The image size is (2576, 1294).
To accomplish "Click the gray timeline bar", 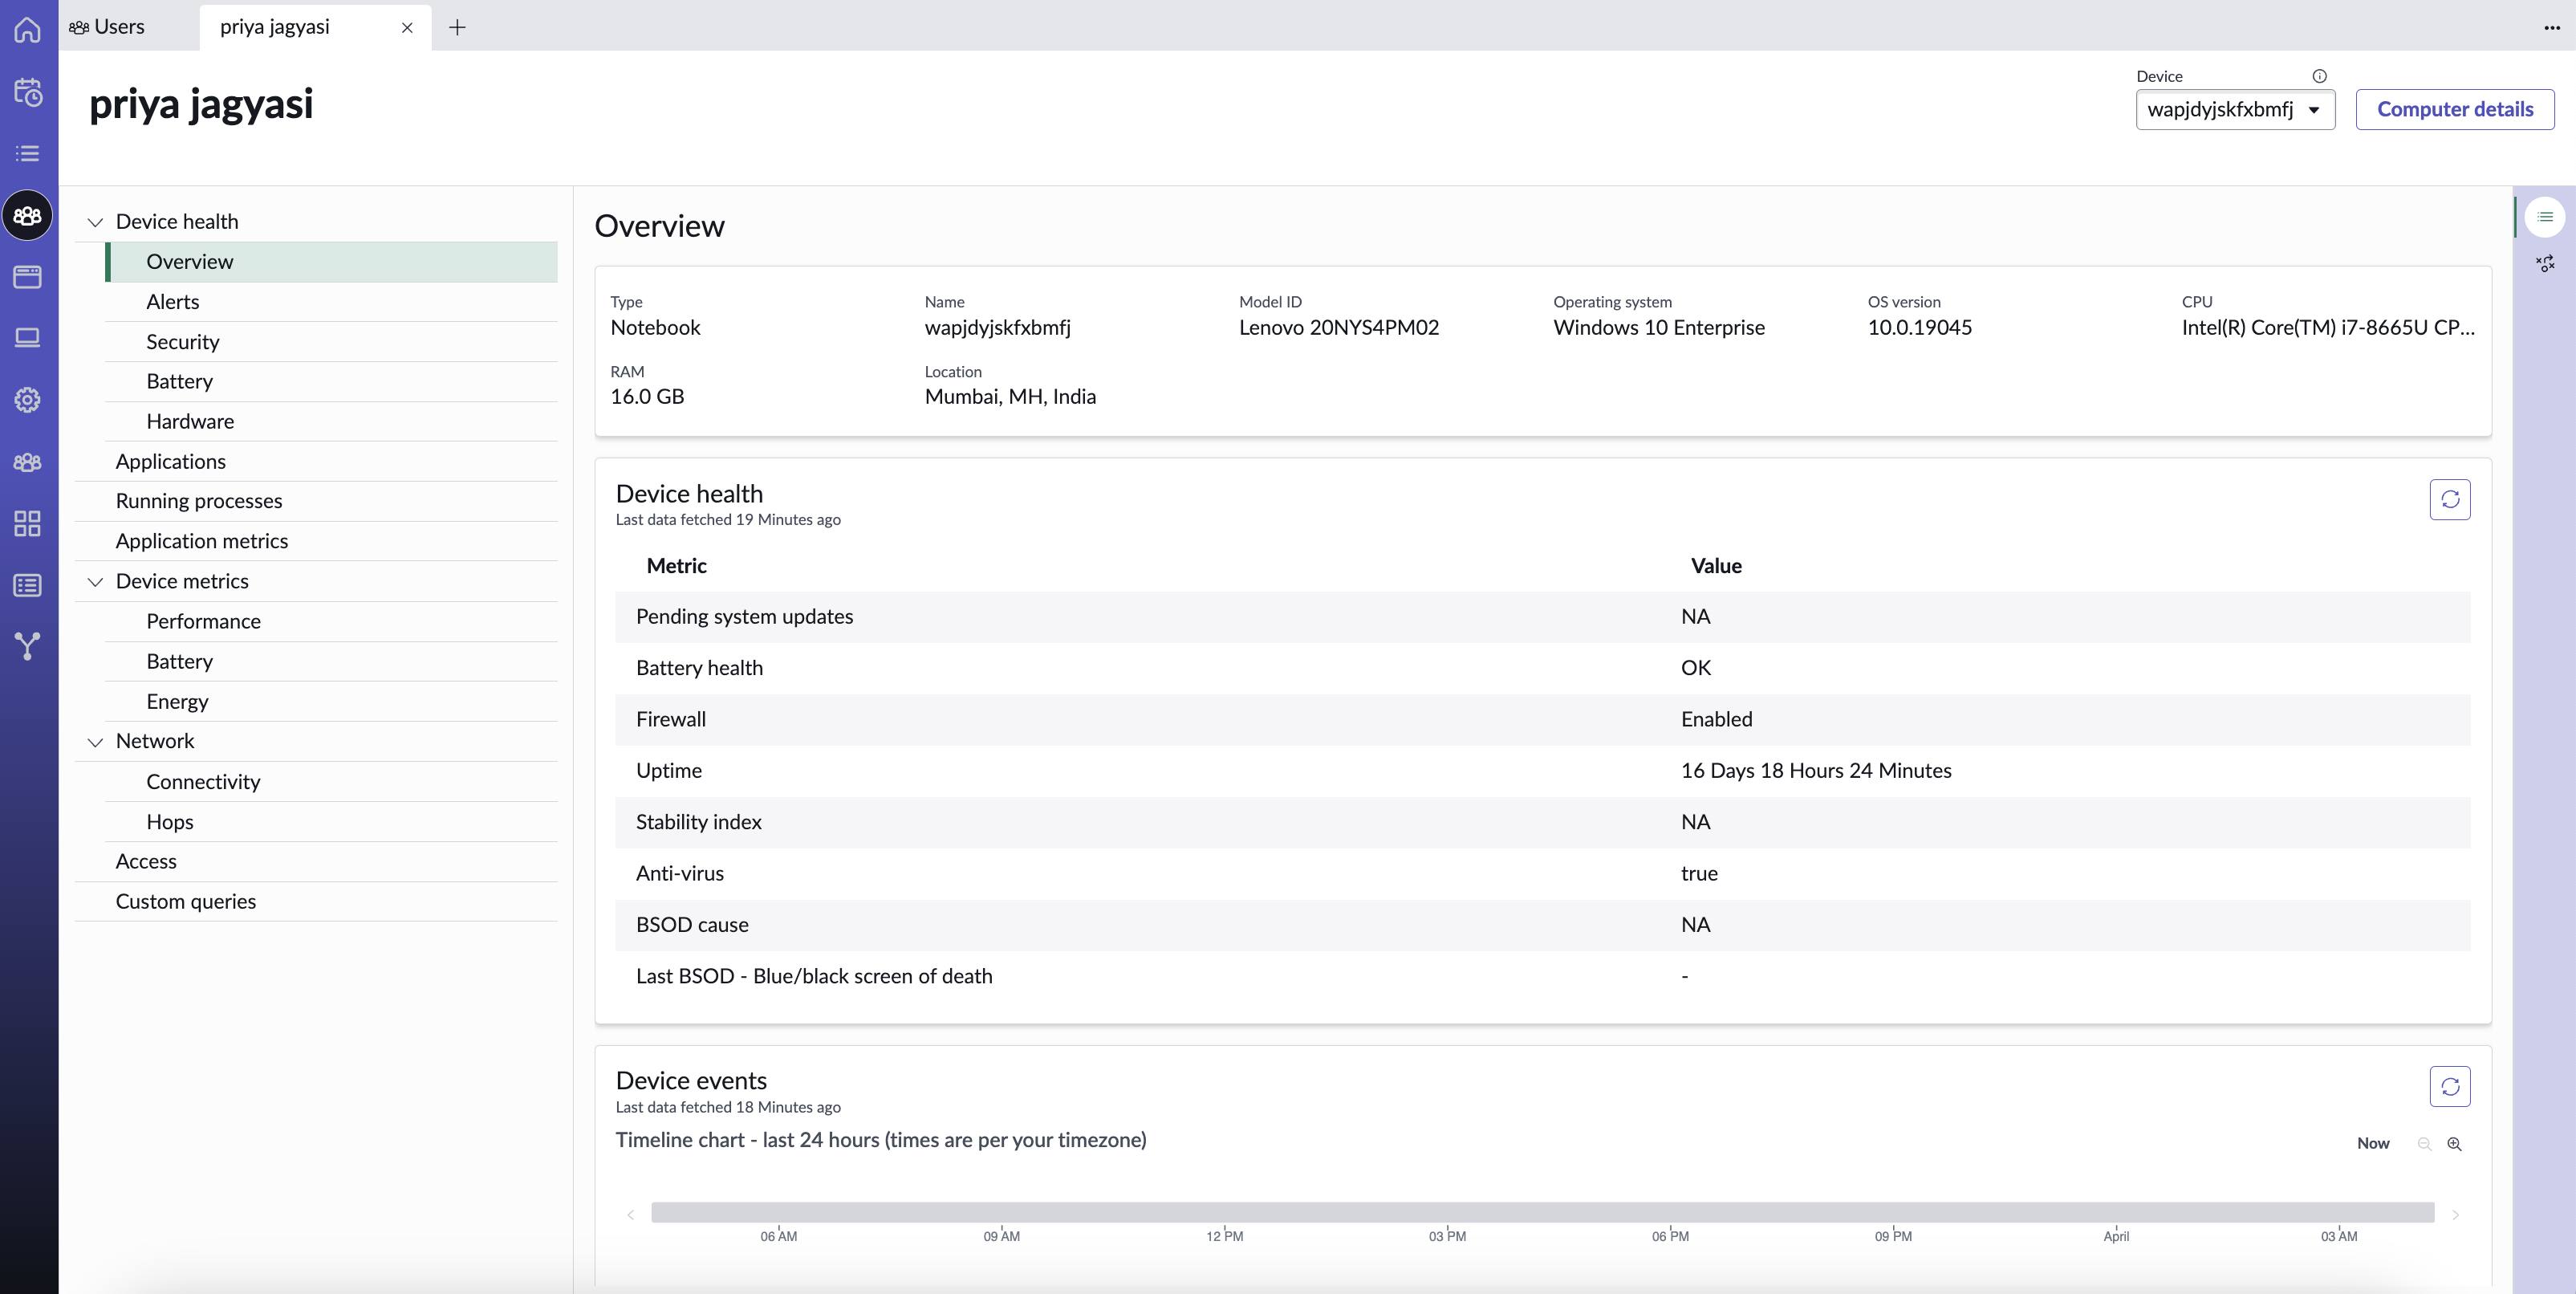I will (x=1542, y=1212).
